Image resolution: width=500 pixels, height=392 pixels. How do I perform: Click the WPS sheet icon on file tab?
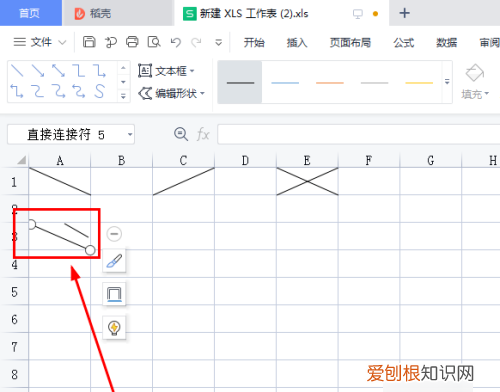(190, 14)
